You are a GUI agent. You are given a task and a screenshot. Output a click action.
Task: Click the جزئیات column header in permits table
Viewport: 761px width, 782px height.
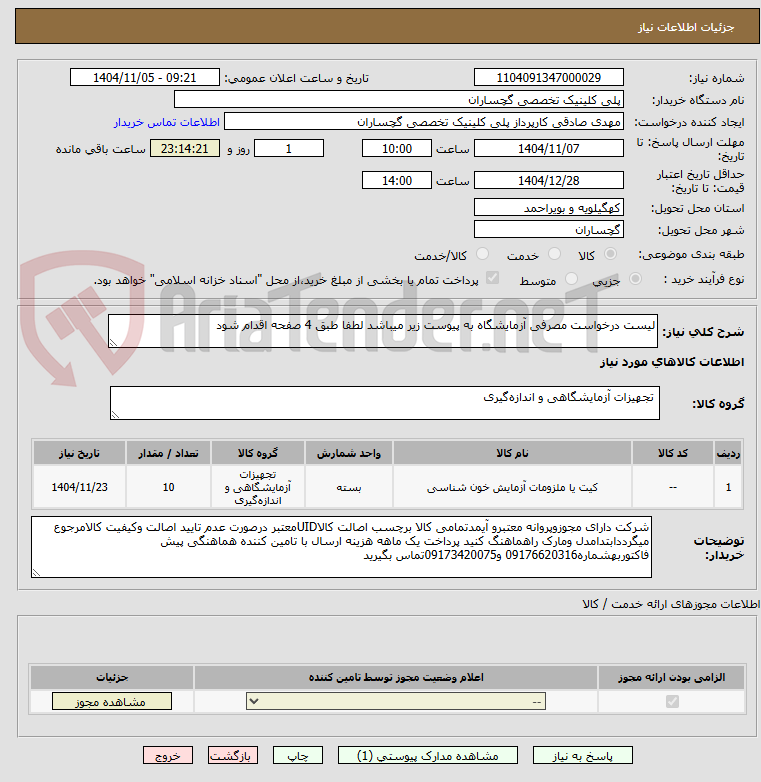[112, 677]
